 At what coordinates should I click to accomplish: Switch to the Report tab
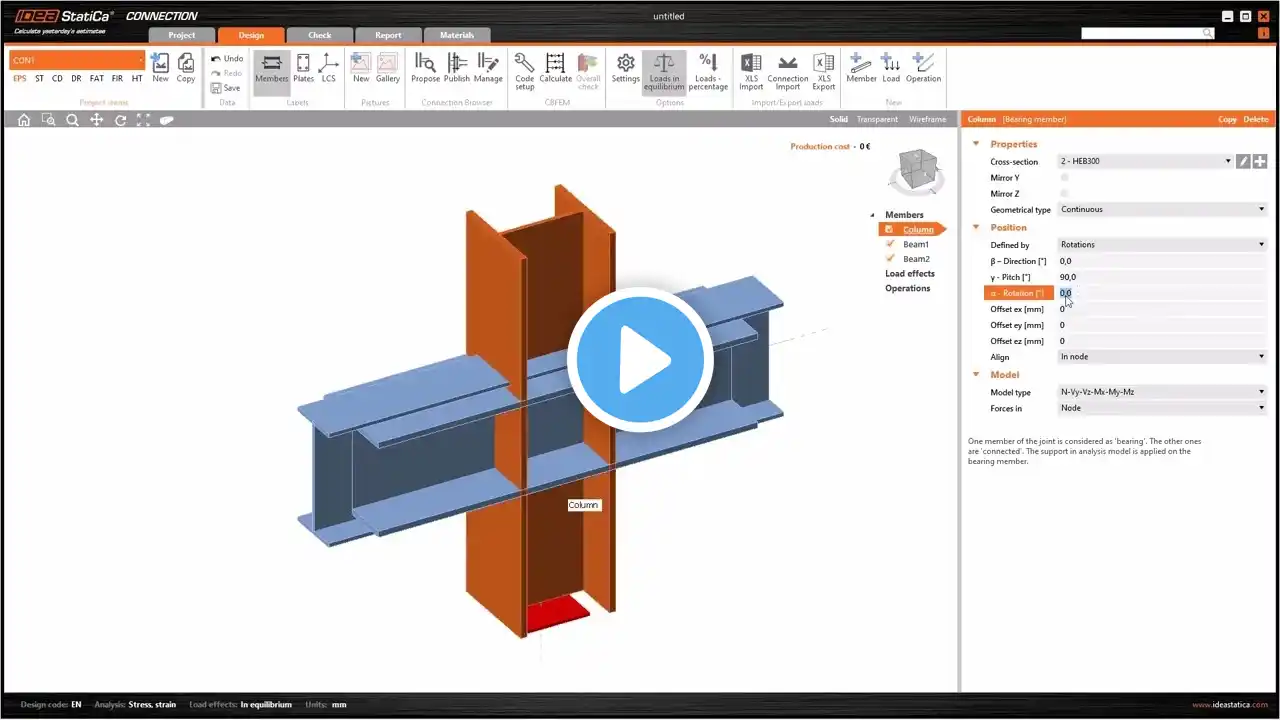[388, 35]
